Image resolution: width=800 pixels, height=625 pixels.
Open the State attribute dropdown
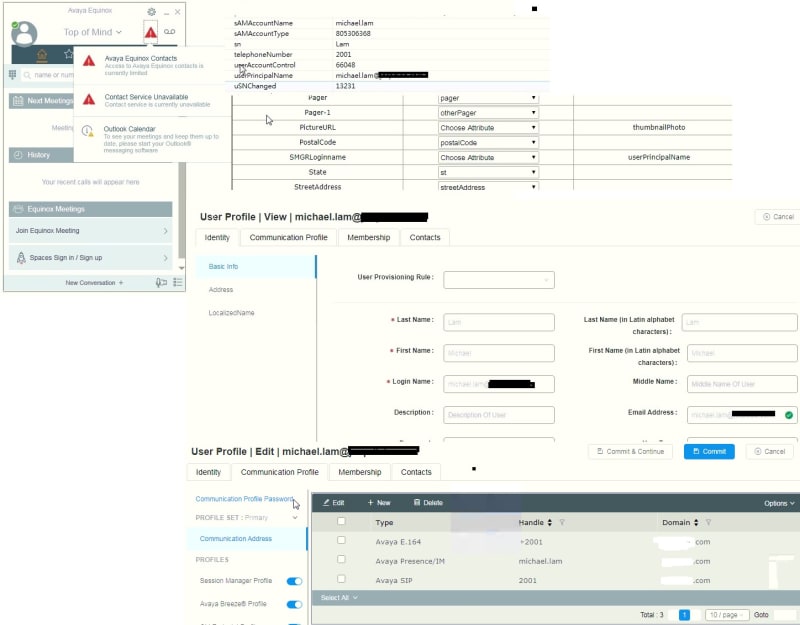point(488,172)
